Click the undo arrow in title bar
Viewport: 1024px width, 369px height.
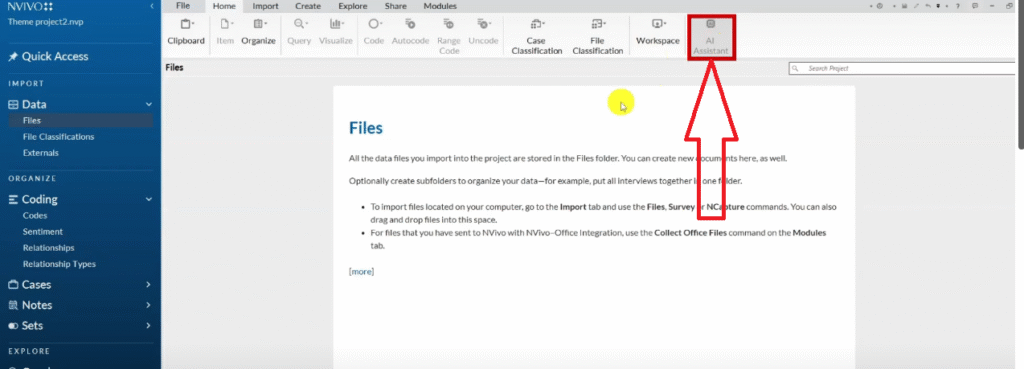928,6
